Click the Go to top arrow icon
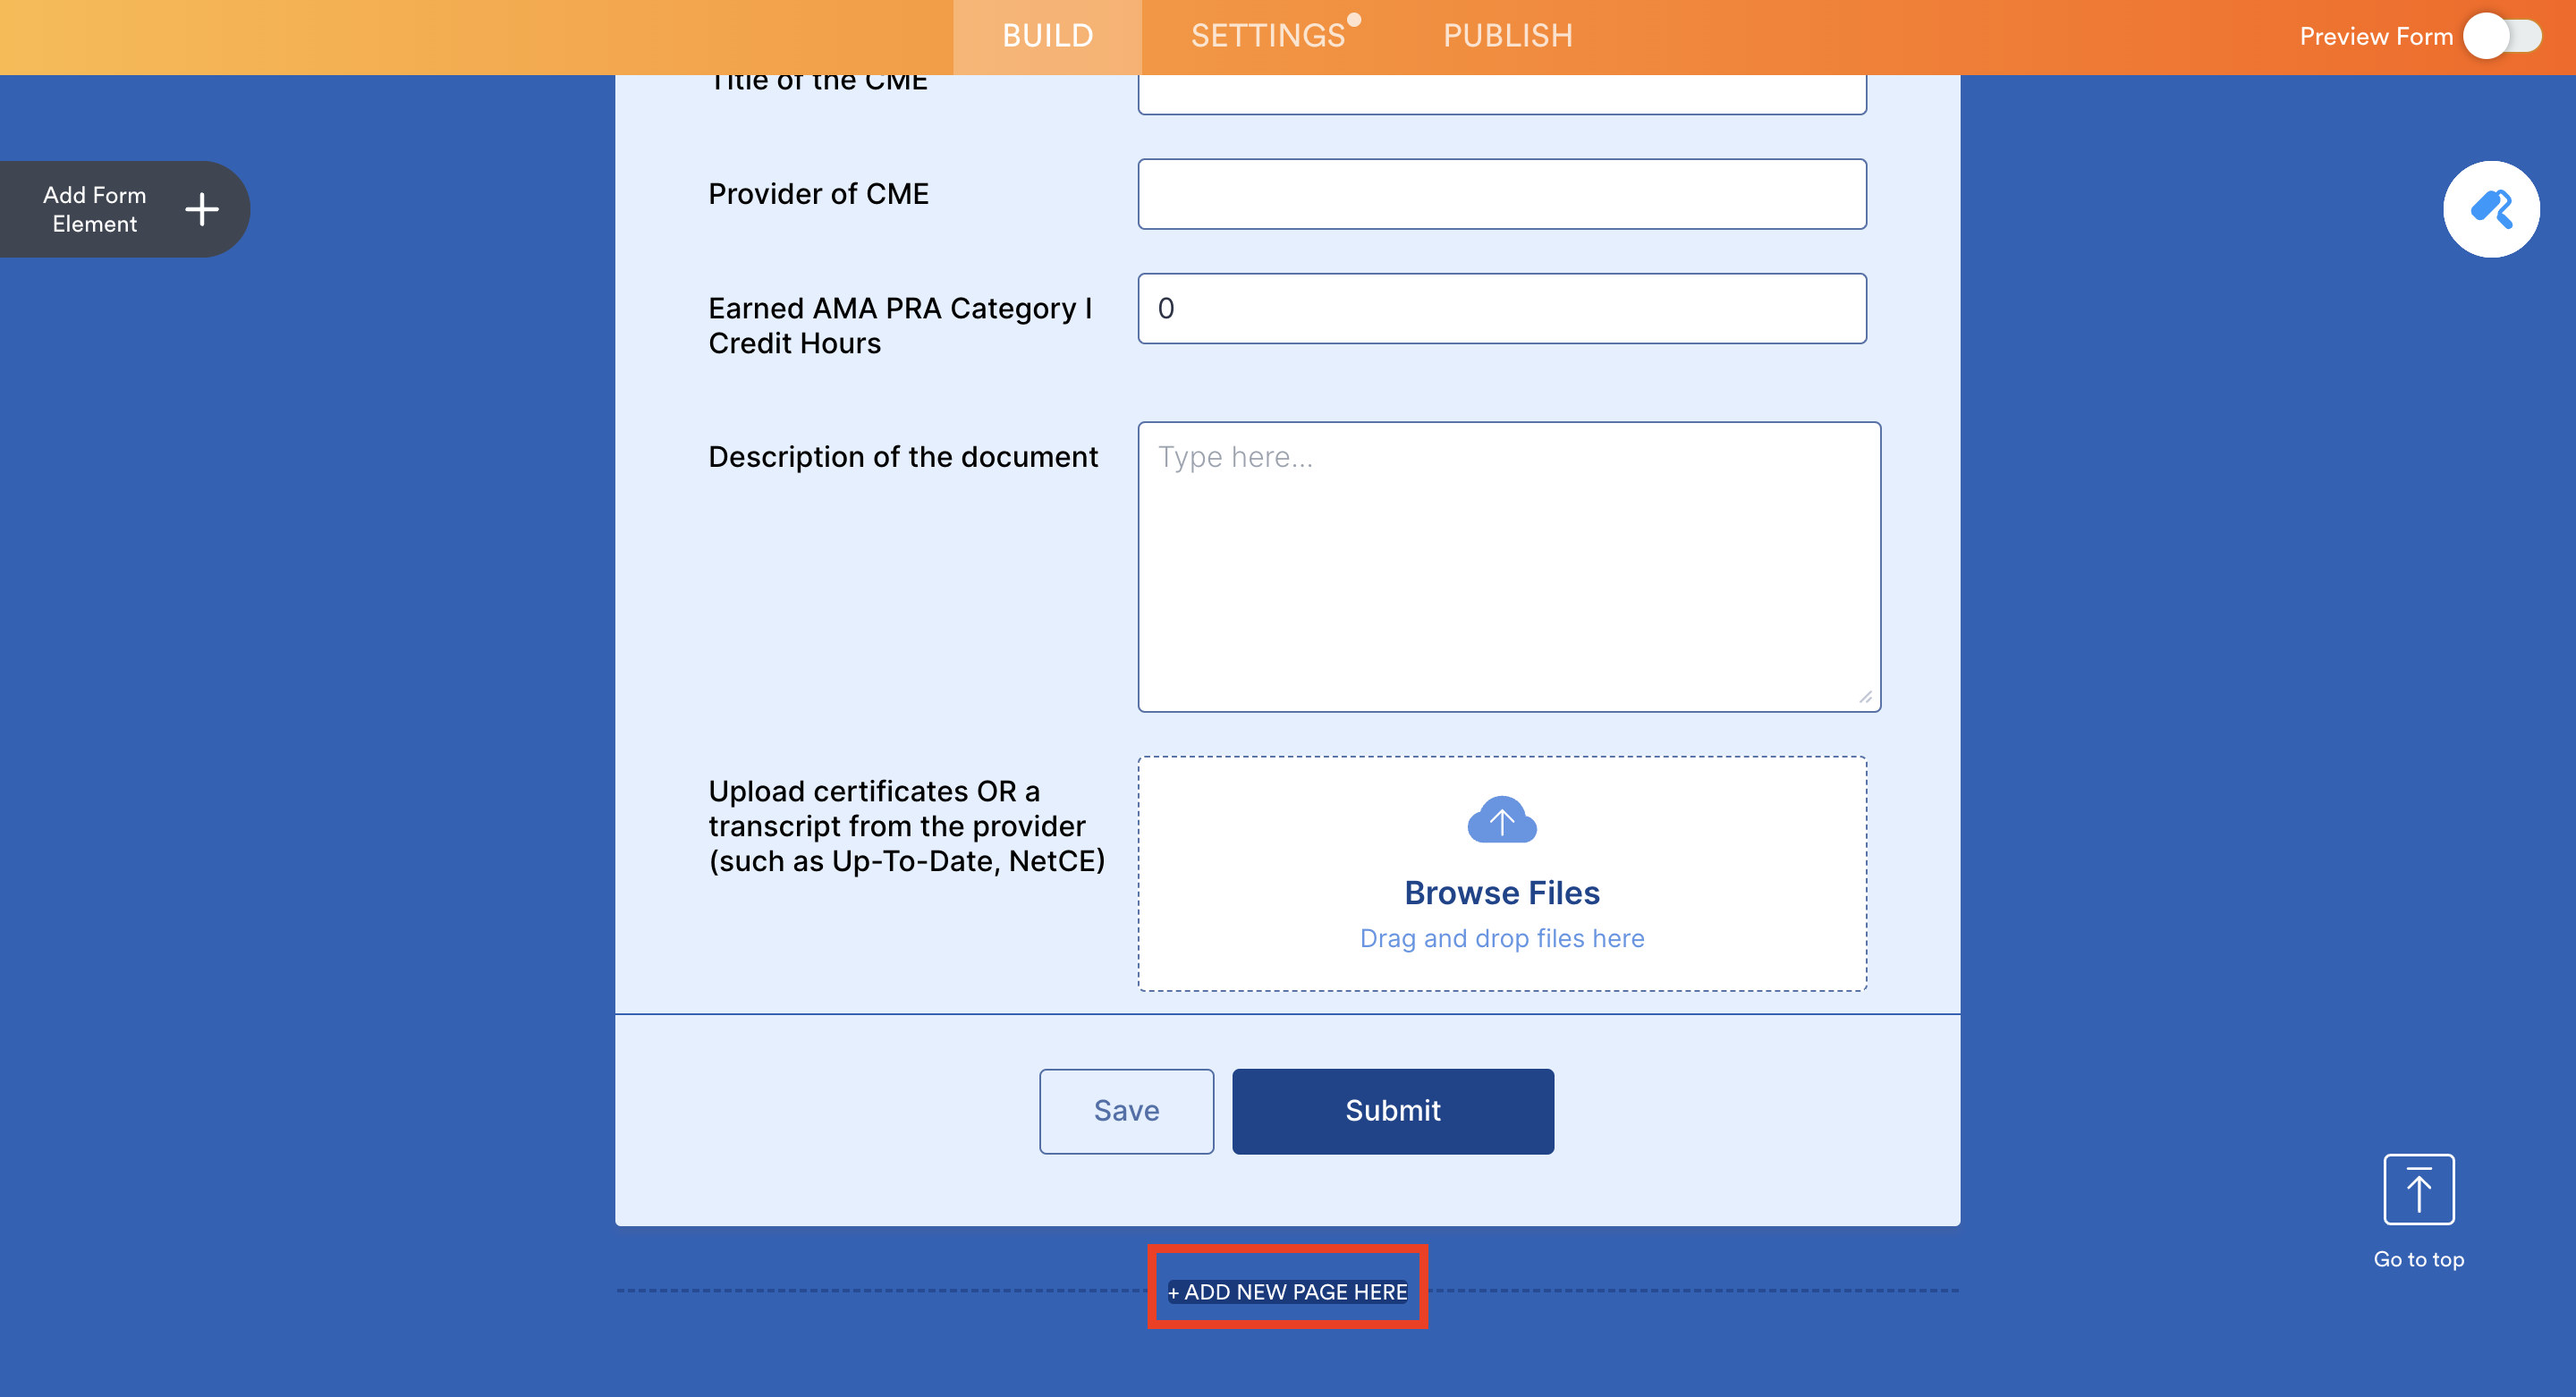The width and height of the screenshot is (2576, 1397). pos(2418,1189)
